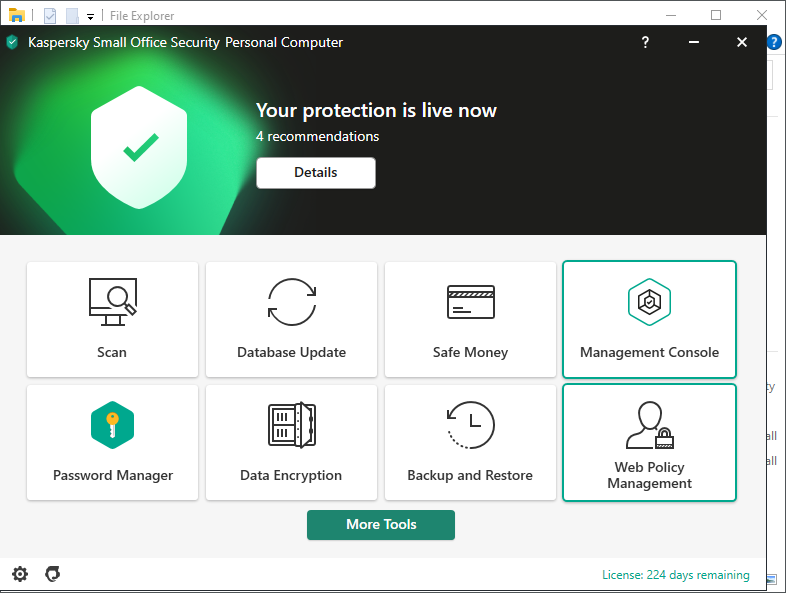The width and height of the screenshot is (786, 593).
Task: Open the Data Encryption tool
Action: tap(291, 443)
